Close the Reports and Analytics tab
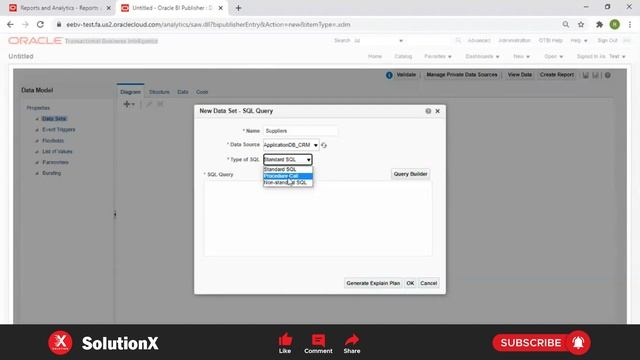 click(x=109, y=8)
